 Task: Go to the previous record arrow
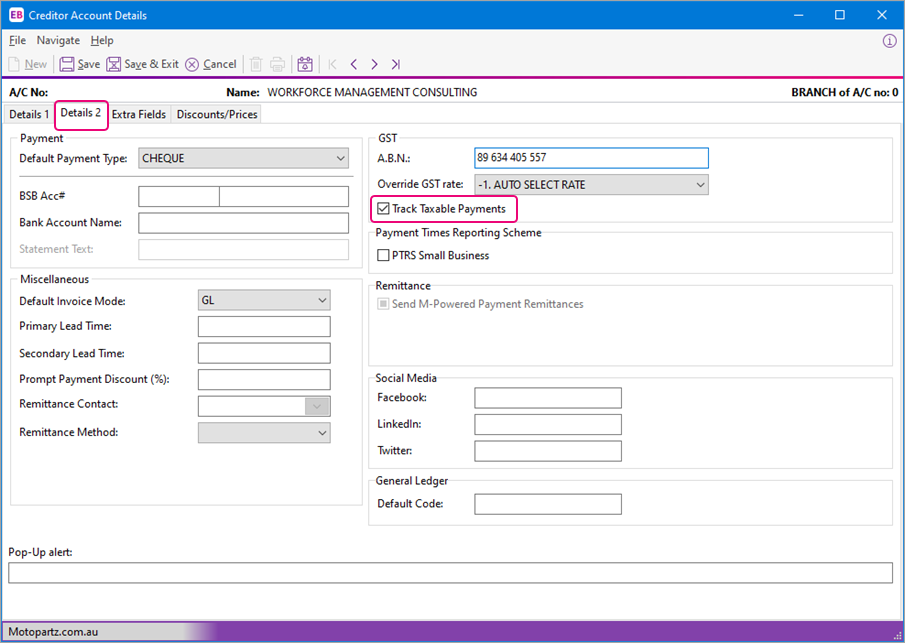pos(353,64)
